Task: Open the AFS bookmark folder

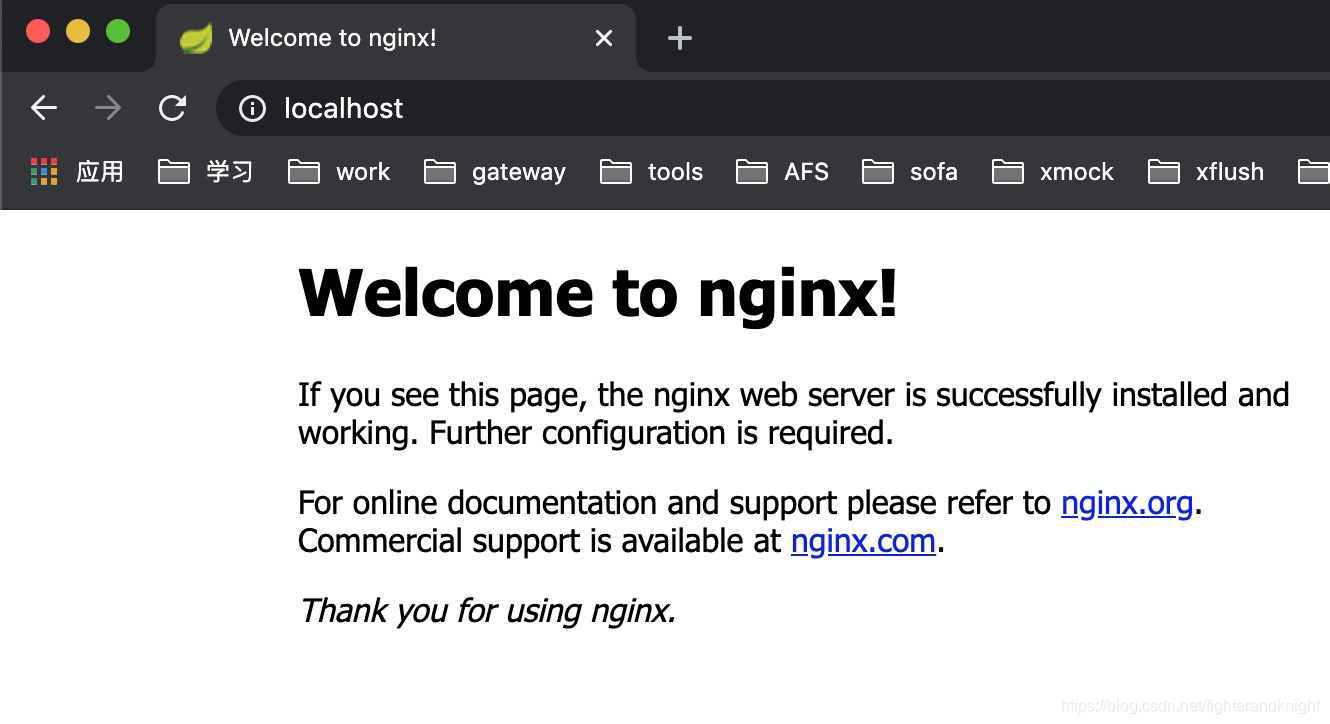Action: tap(783, 172)
